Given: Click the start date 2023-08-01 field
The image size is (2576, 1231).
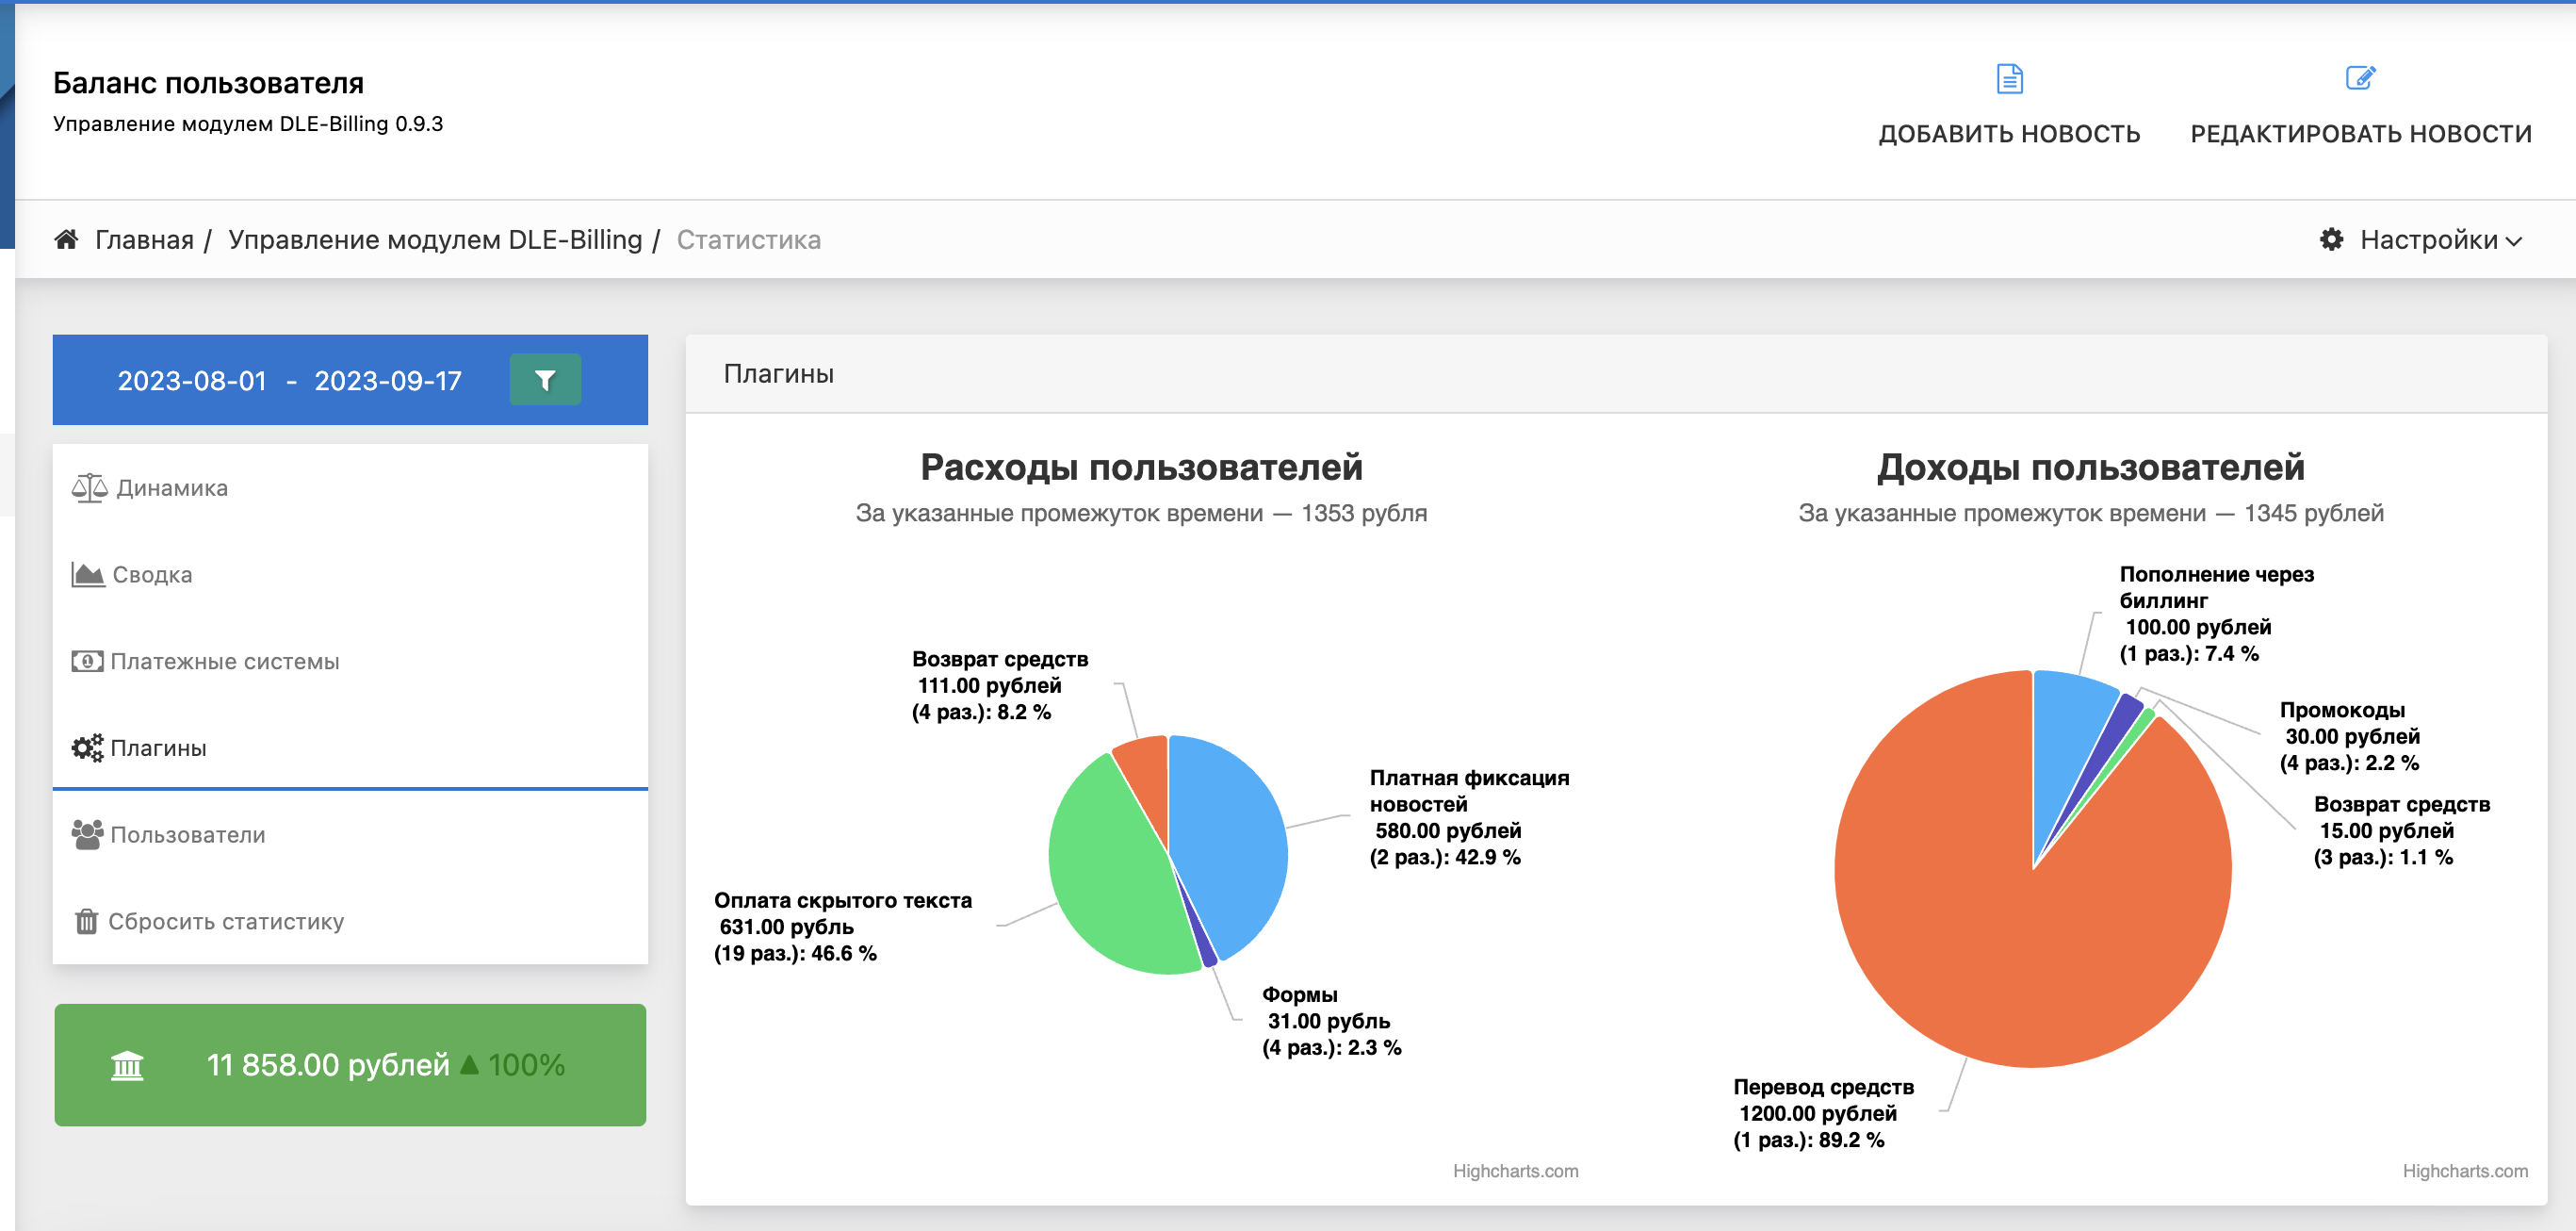Looking at the screenshot, I should [192, 381].
